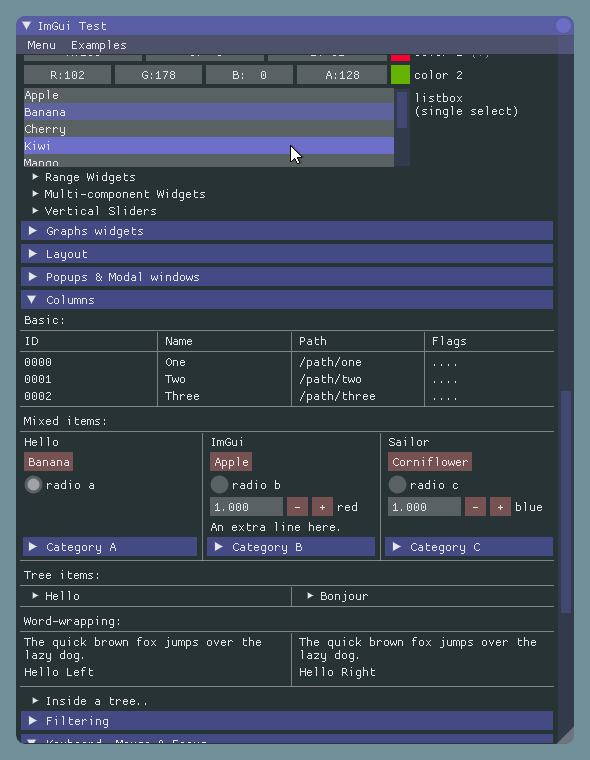Expand the Bonjour tree item
This screenshot has width=590, height=760.
(338, 596)
